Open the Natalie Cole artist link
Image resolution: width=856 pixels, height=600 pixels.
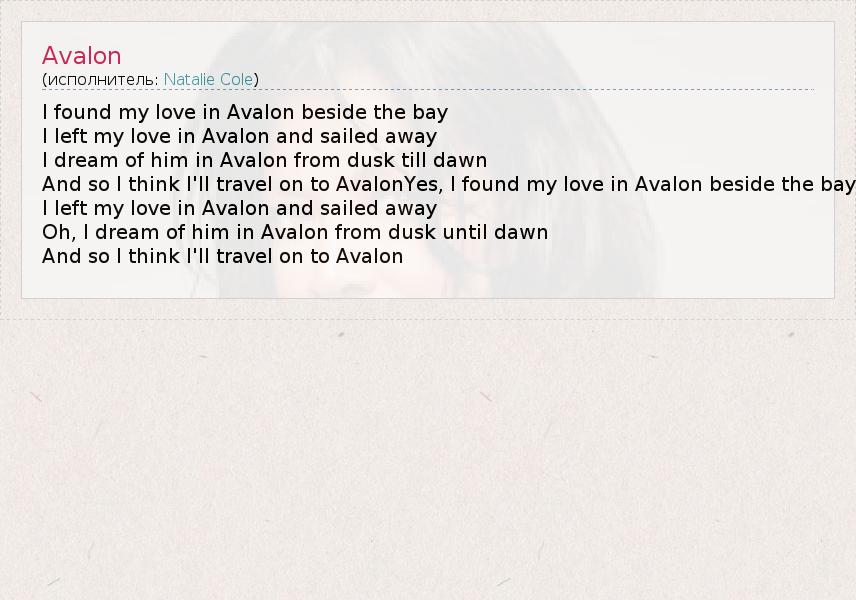tap(209, 79)
